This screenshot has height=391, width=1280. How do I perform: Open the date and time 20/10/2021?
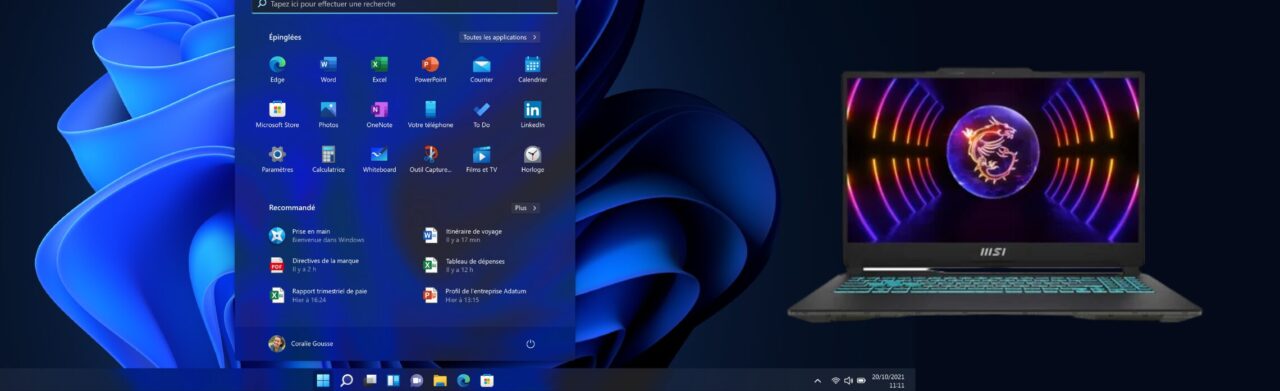[888, 381]
